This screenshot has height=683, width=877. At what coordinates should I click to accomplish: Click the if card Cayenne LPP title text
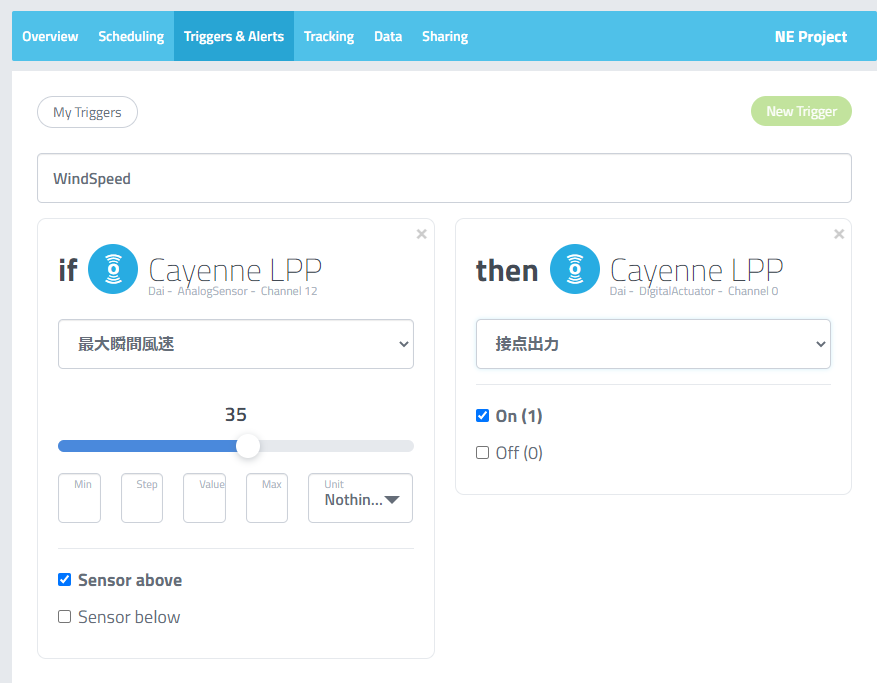coord(235,271)
